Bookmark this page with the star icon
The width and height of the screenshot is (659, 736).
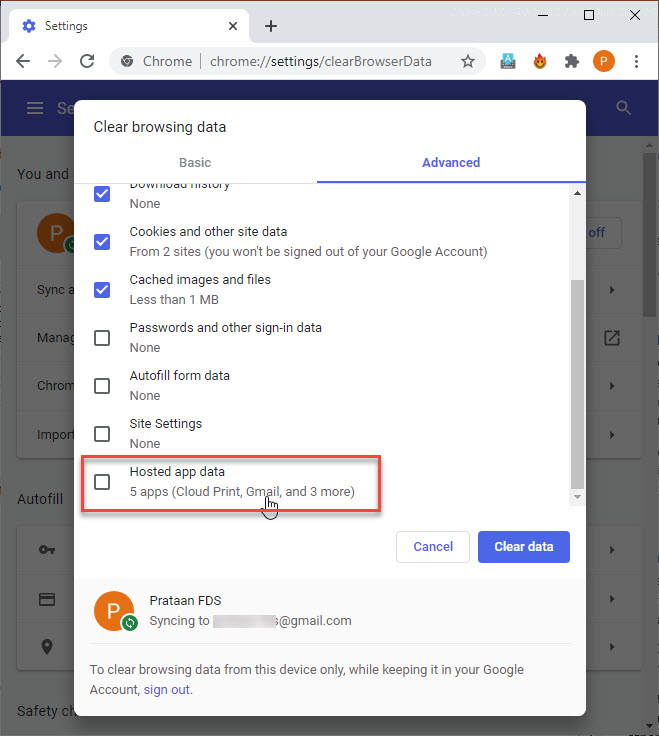click(467, 61)
